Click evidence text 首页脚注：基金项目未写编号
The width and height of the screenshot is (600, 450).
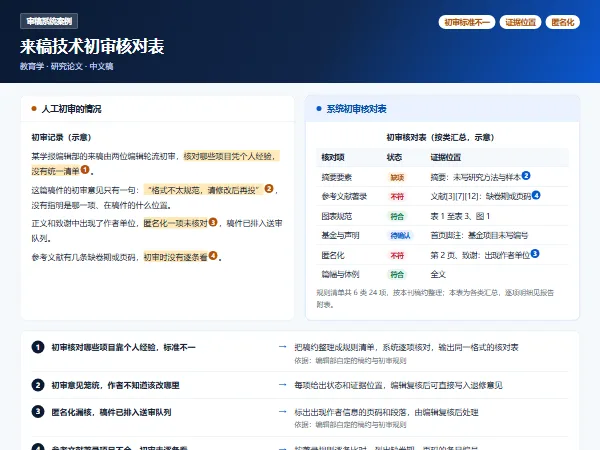pyautogui.click(x=479, y=236)
